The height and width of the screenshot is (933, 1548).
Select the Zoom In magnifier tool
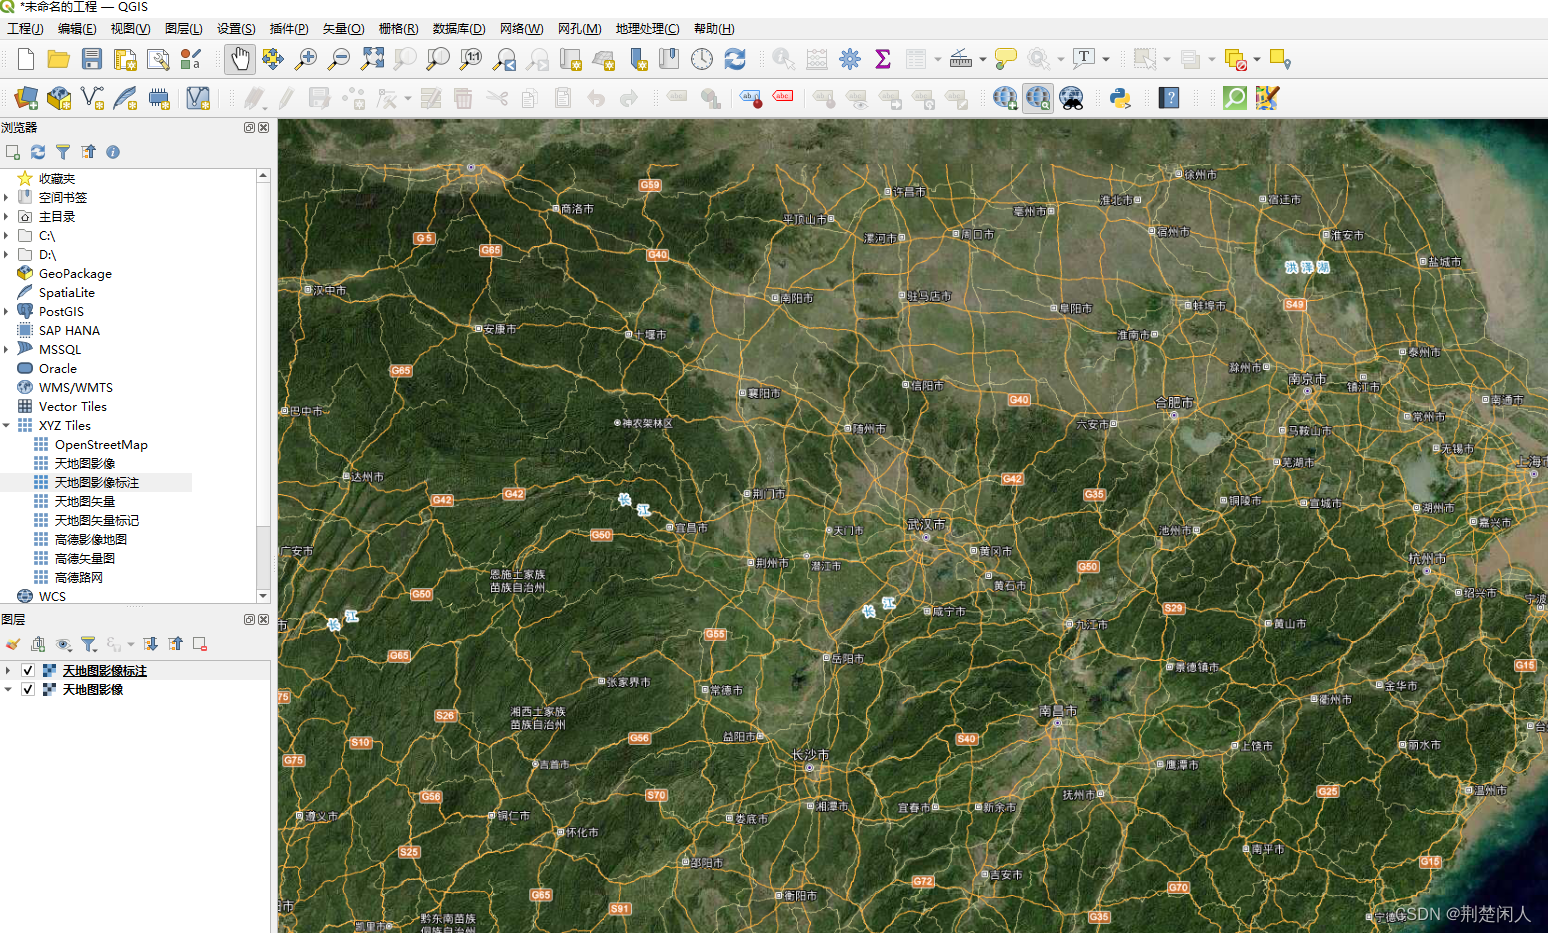pos(306,60)
